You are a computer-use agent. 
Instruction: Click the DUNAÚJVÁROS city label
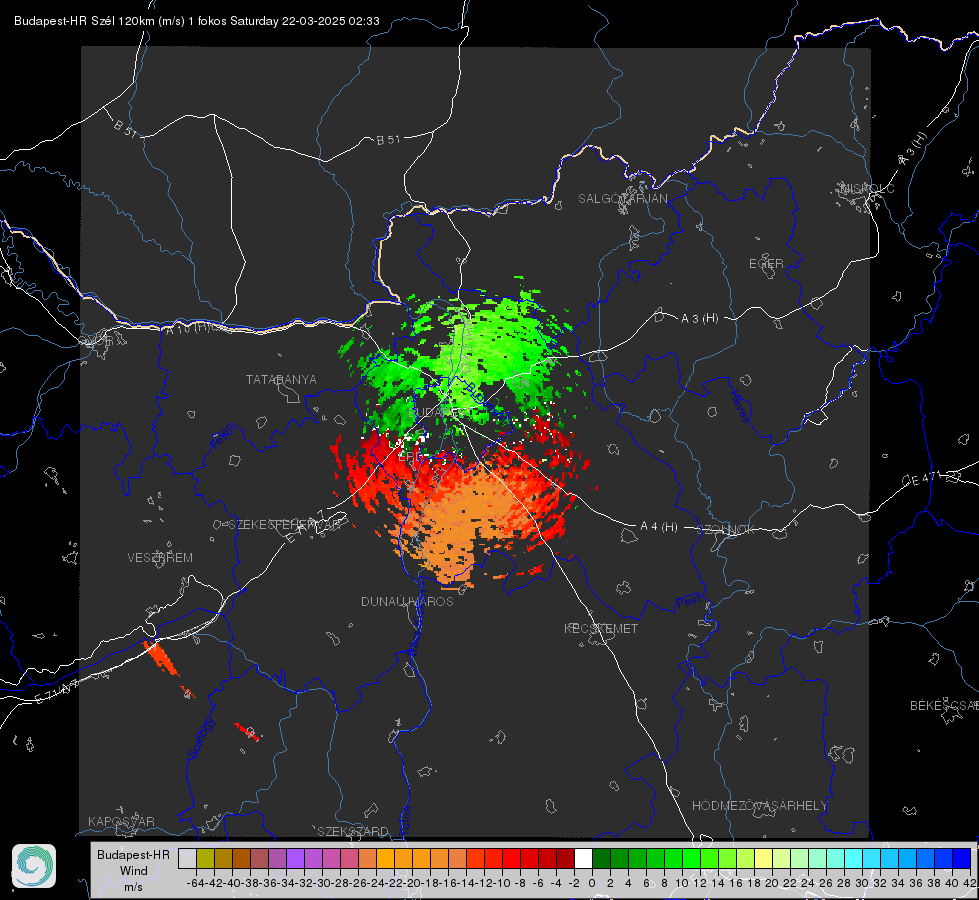pos(407,601)
